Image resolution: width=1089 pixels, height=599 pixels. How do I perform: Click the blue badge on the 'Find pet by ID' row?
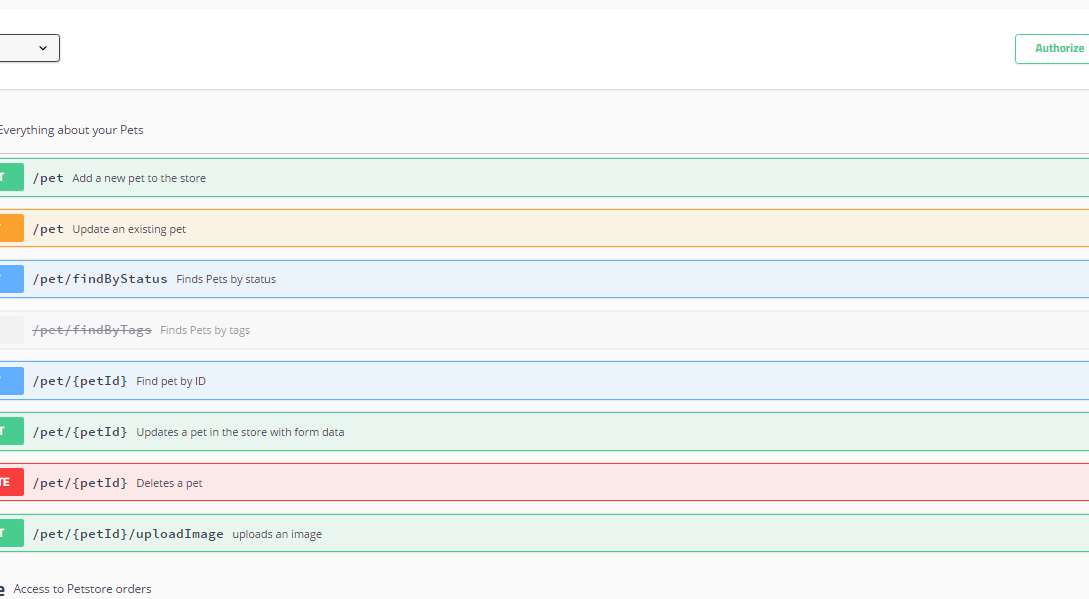[10, 381]
